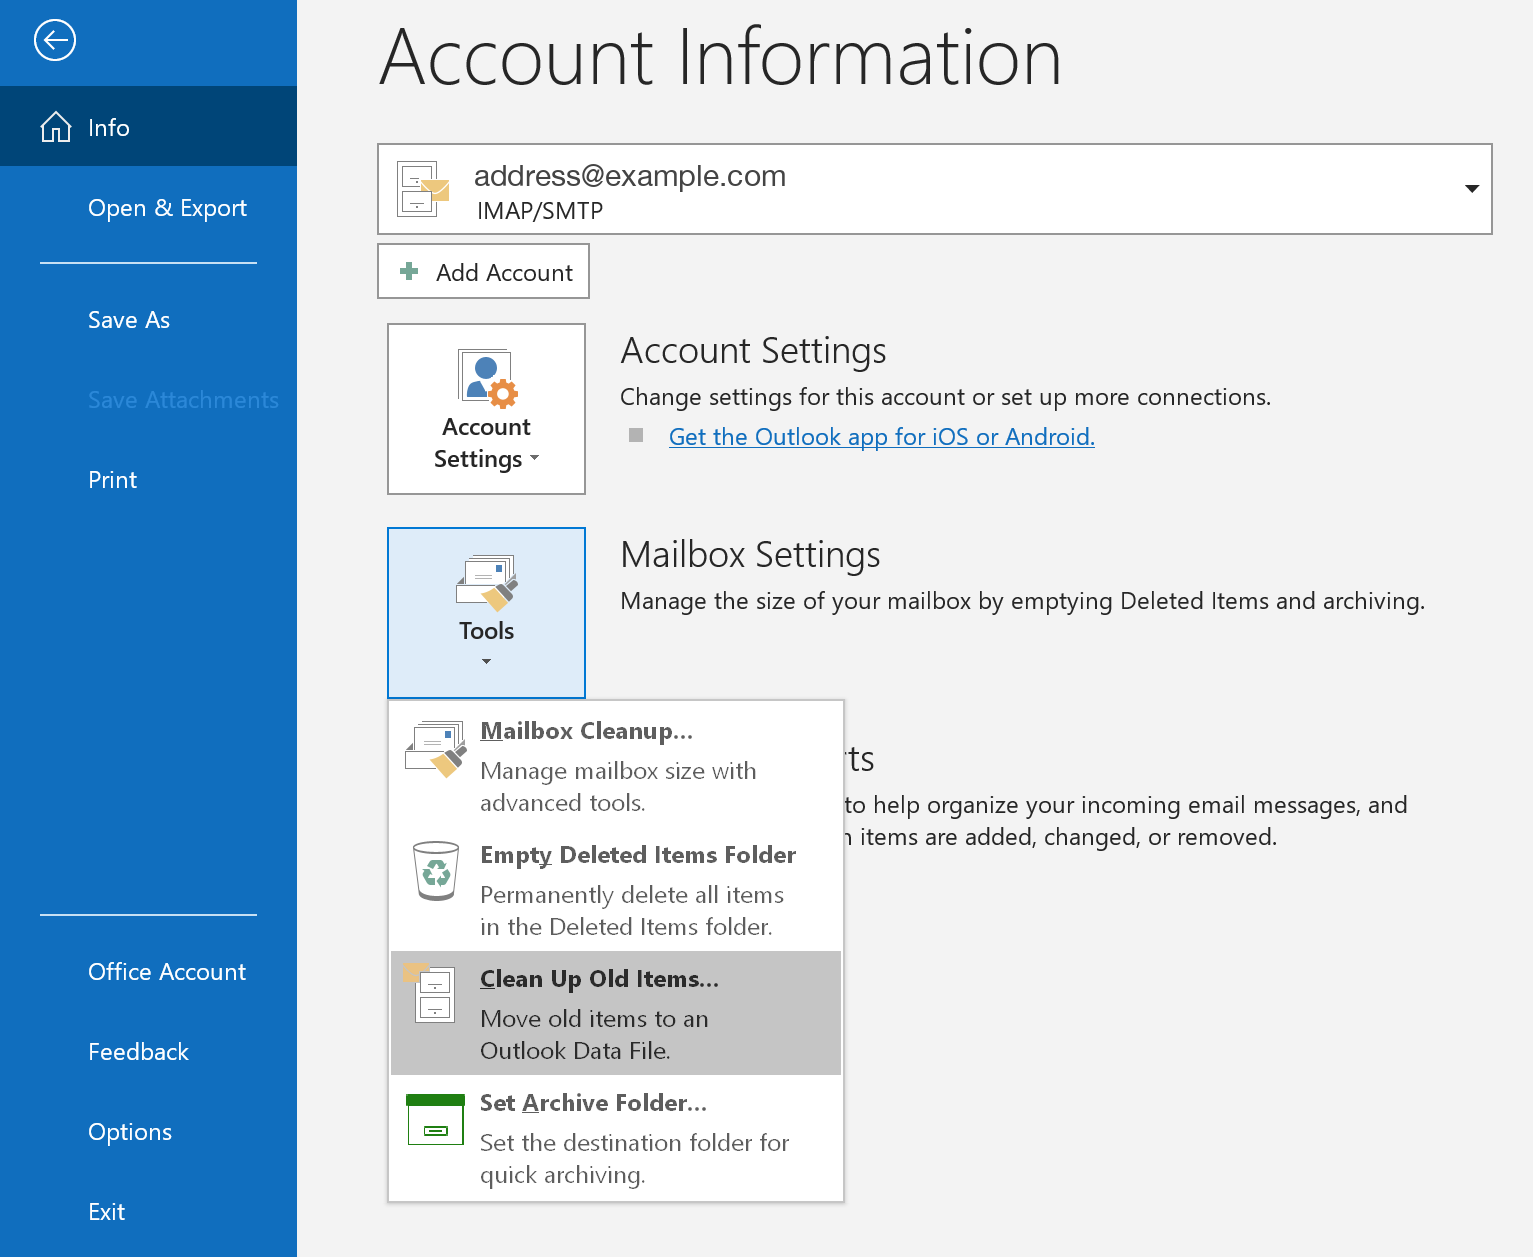The height and width of the screenshot is (1257, 1533).
Task: Select Mailbox Cleanup from the menu
Action: click(586, 731)
